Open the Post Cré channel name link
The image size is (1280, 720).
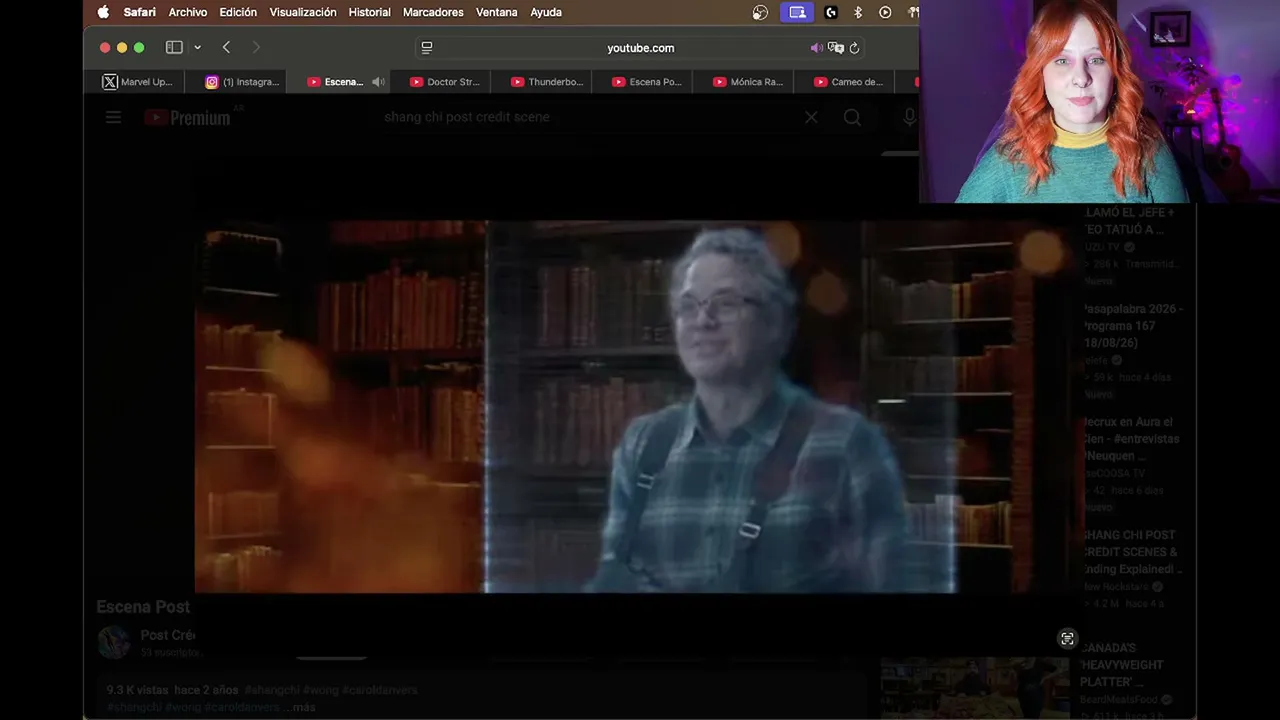pyautogui.click(x=167, y=635)
